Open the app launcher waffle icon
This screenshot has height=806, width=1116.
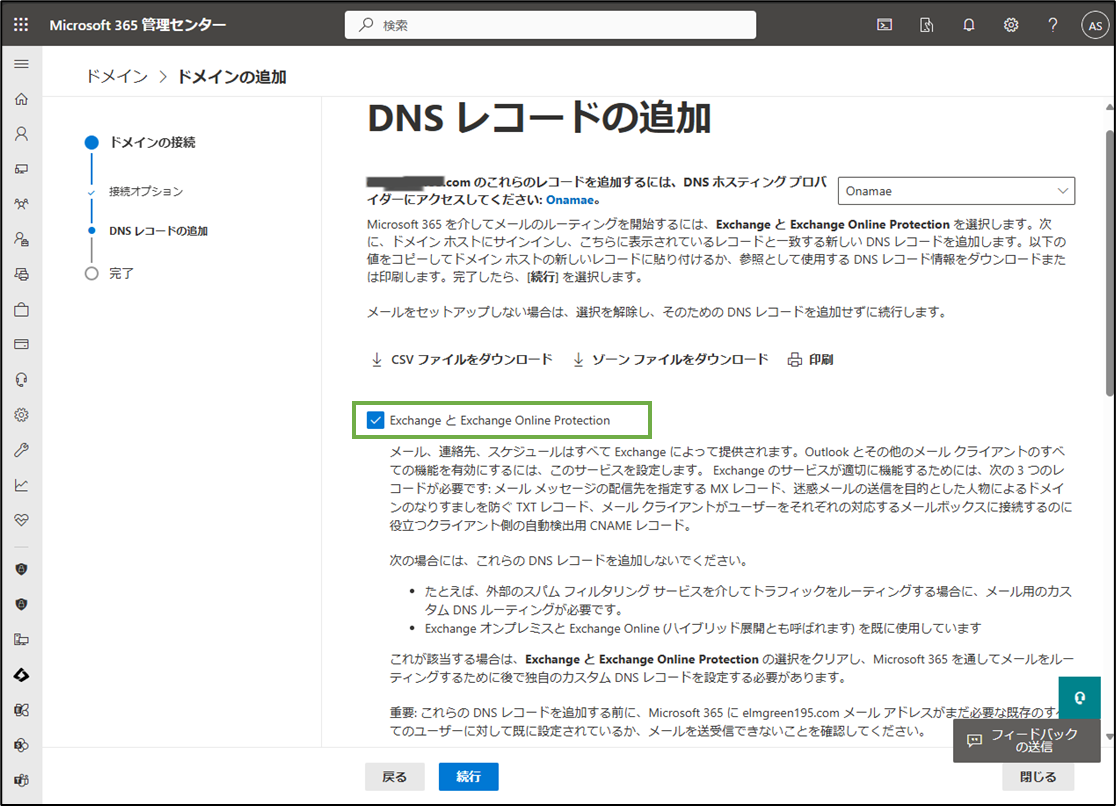tap(21, 25)
